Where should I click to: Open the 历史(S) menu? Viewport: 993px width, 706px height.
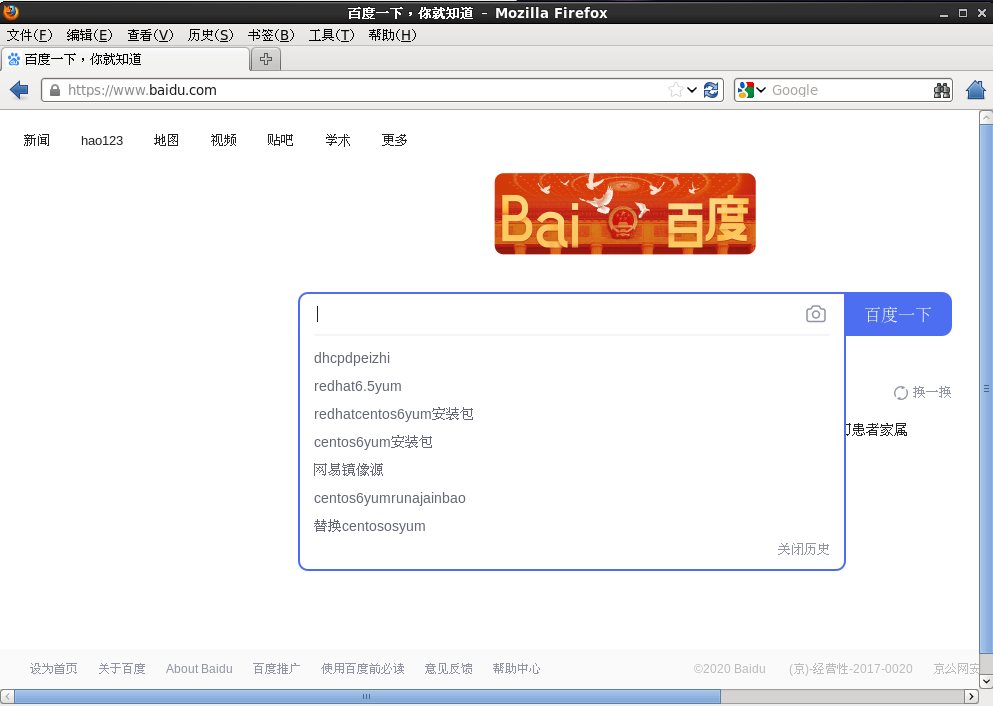click(x=210, y=35)
